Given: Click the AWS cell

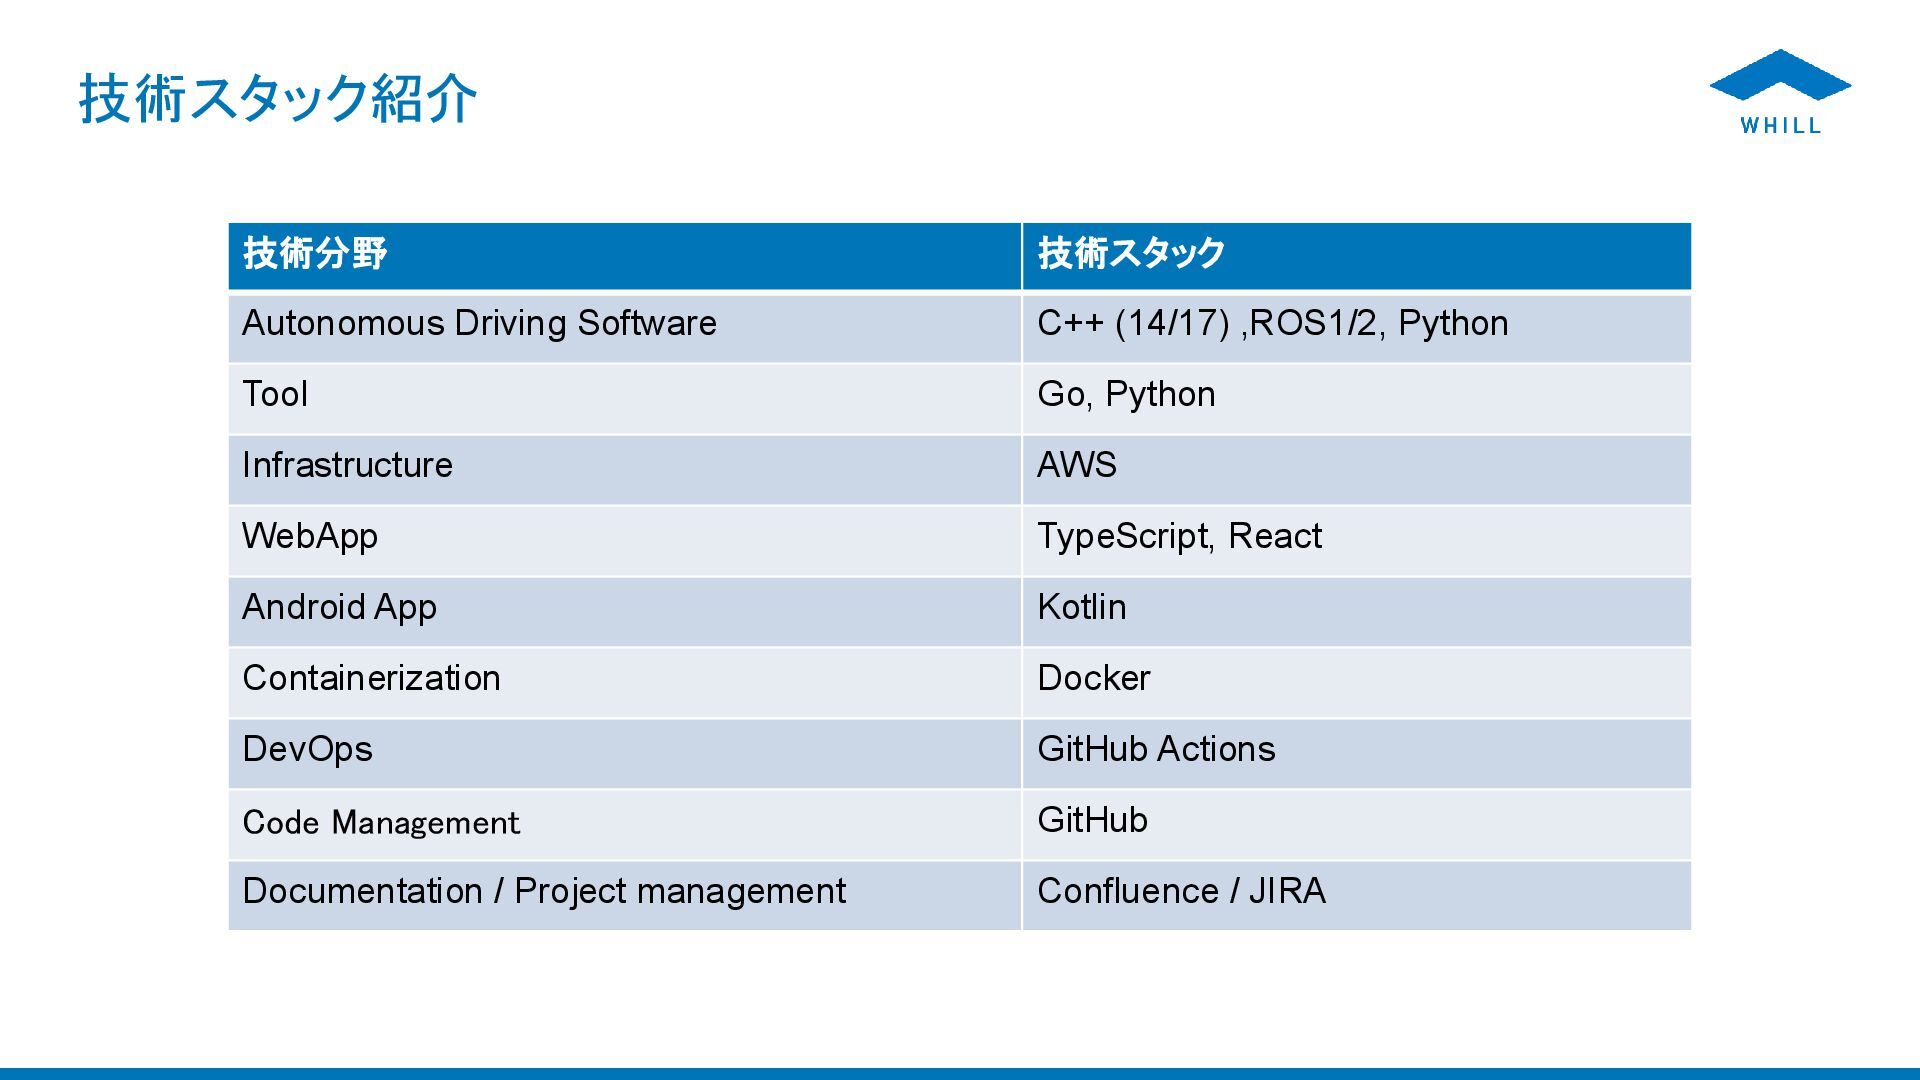Looking at the screenshot, I should point(1077,466).
